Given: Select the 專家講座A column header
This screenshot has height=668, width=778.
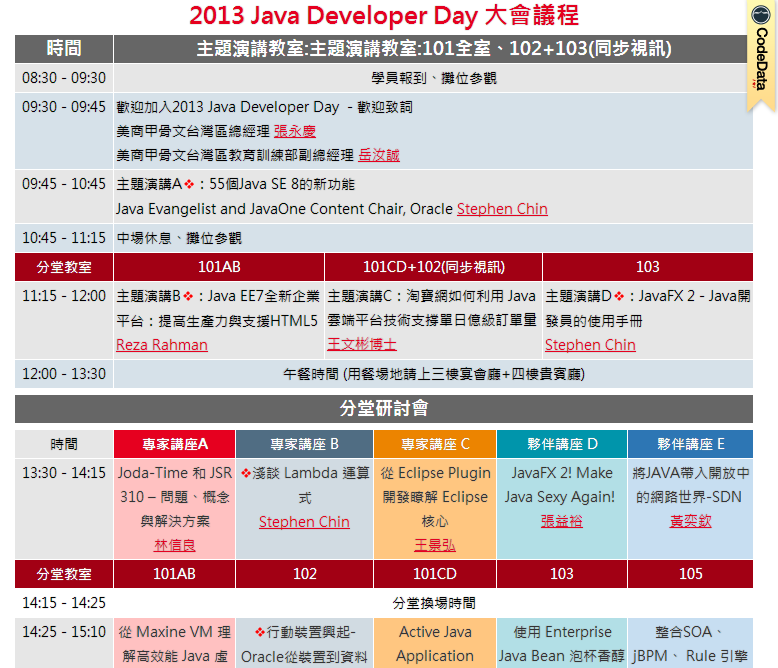Looking at the screenshot, I should pyautogui.click(x=175, y=444).
